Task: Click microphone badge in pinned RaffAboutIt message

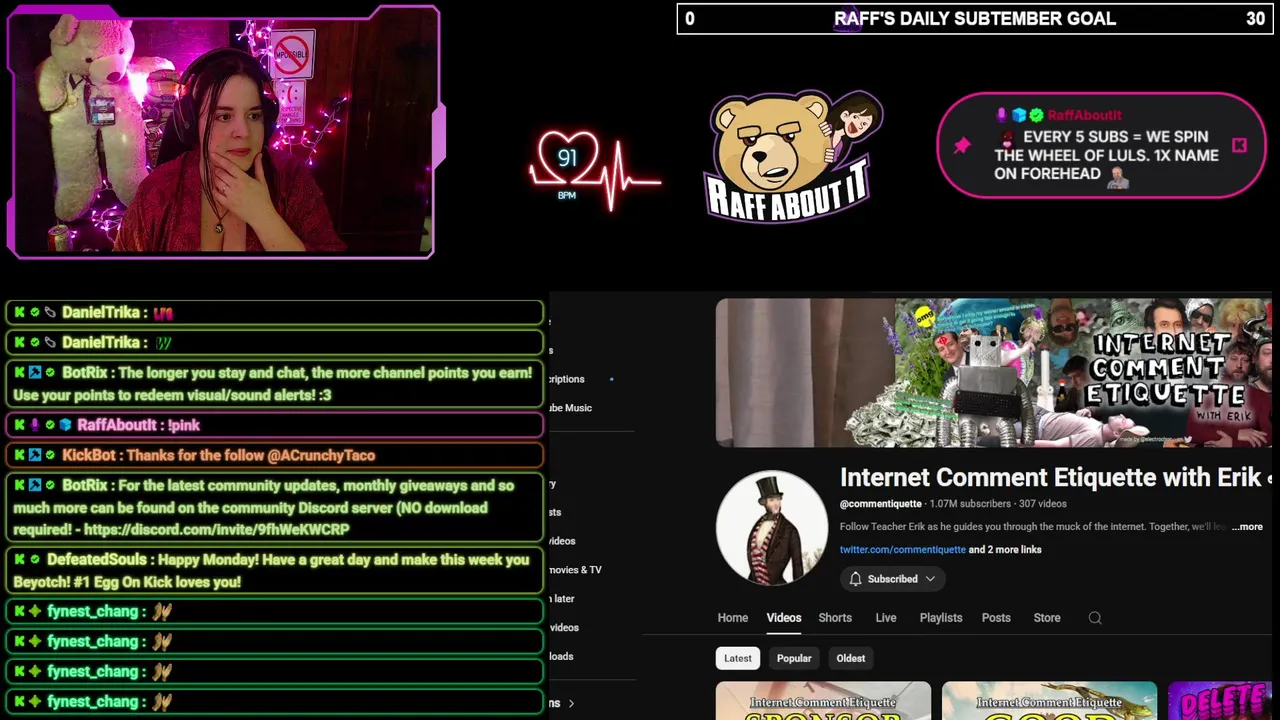Action: [1003, 115]
